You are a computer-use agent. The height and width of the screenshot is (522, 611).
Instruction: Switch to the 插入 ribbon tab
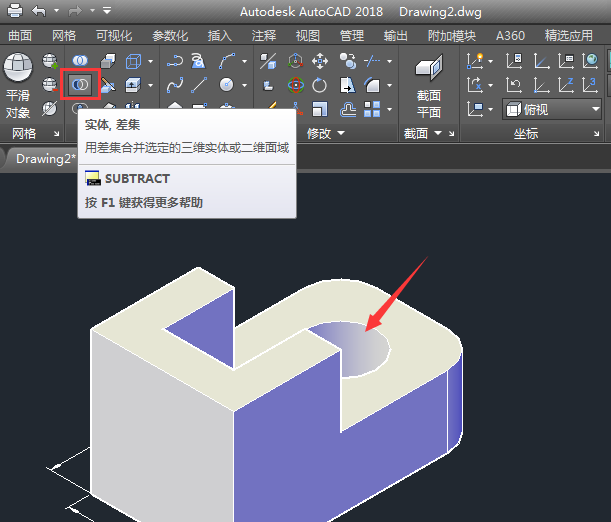click(x=219, y=36)
